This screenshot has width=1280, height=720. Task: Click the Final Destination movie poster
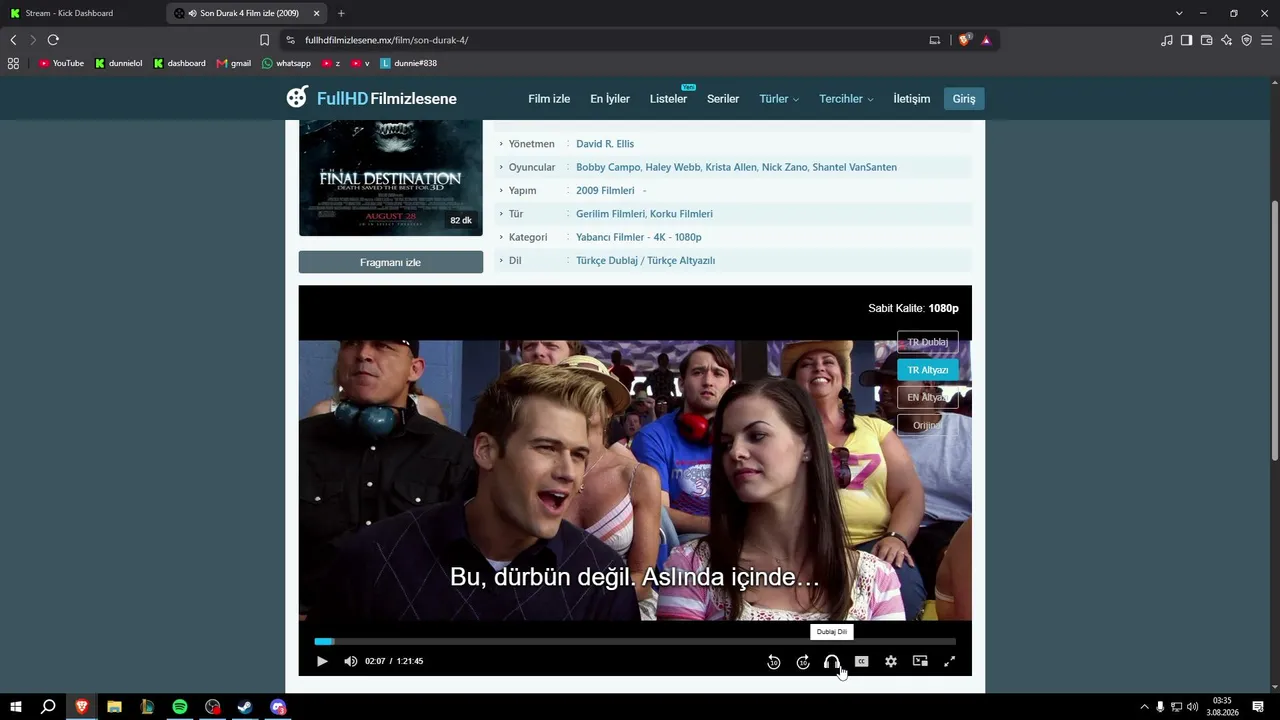pos(391,178)
